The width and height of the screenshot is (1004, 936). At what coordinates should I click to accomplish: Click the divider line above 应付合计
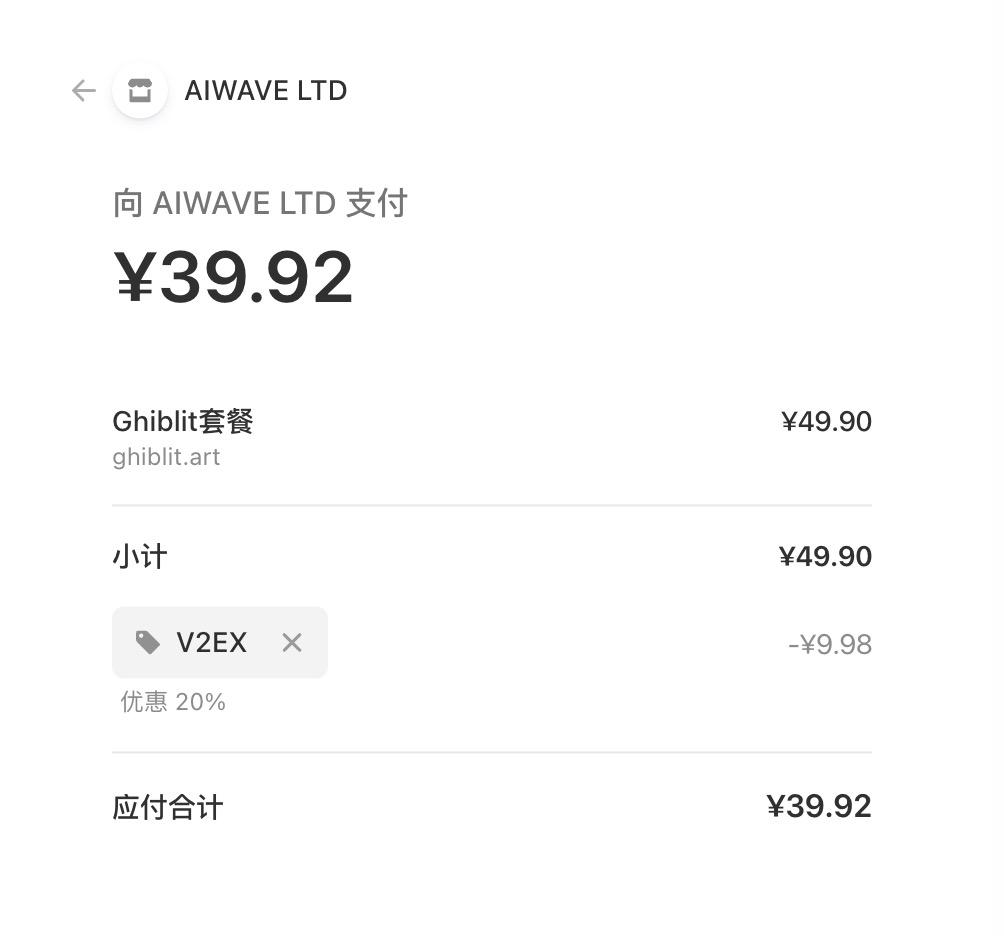point(492,751)
